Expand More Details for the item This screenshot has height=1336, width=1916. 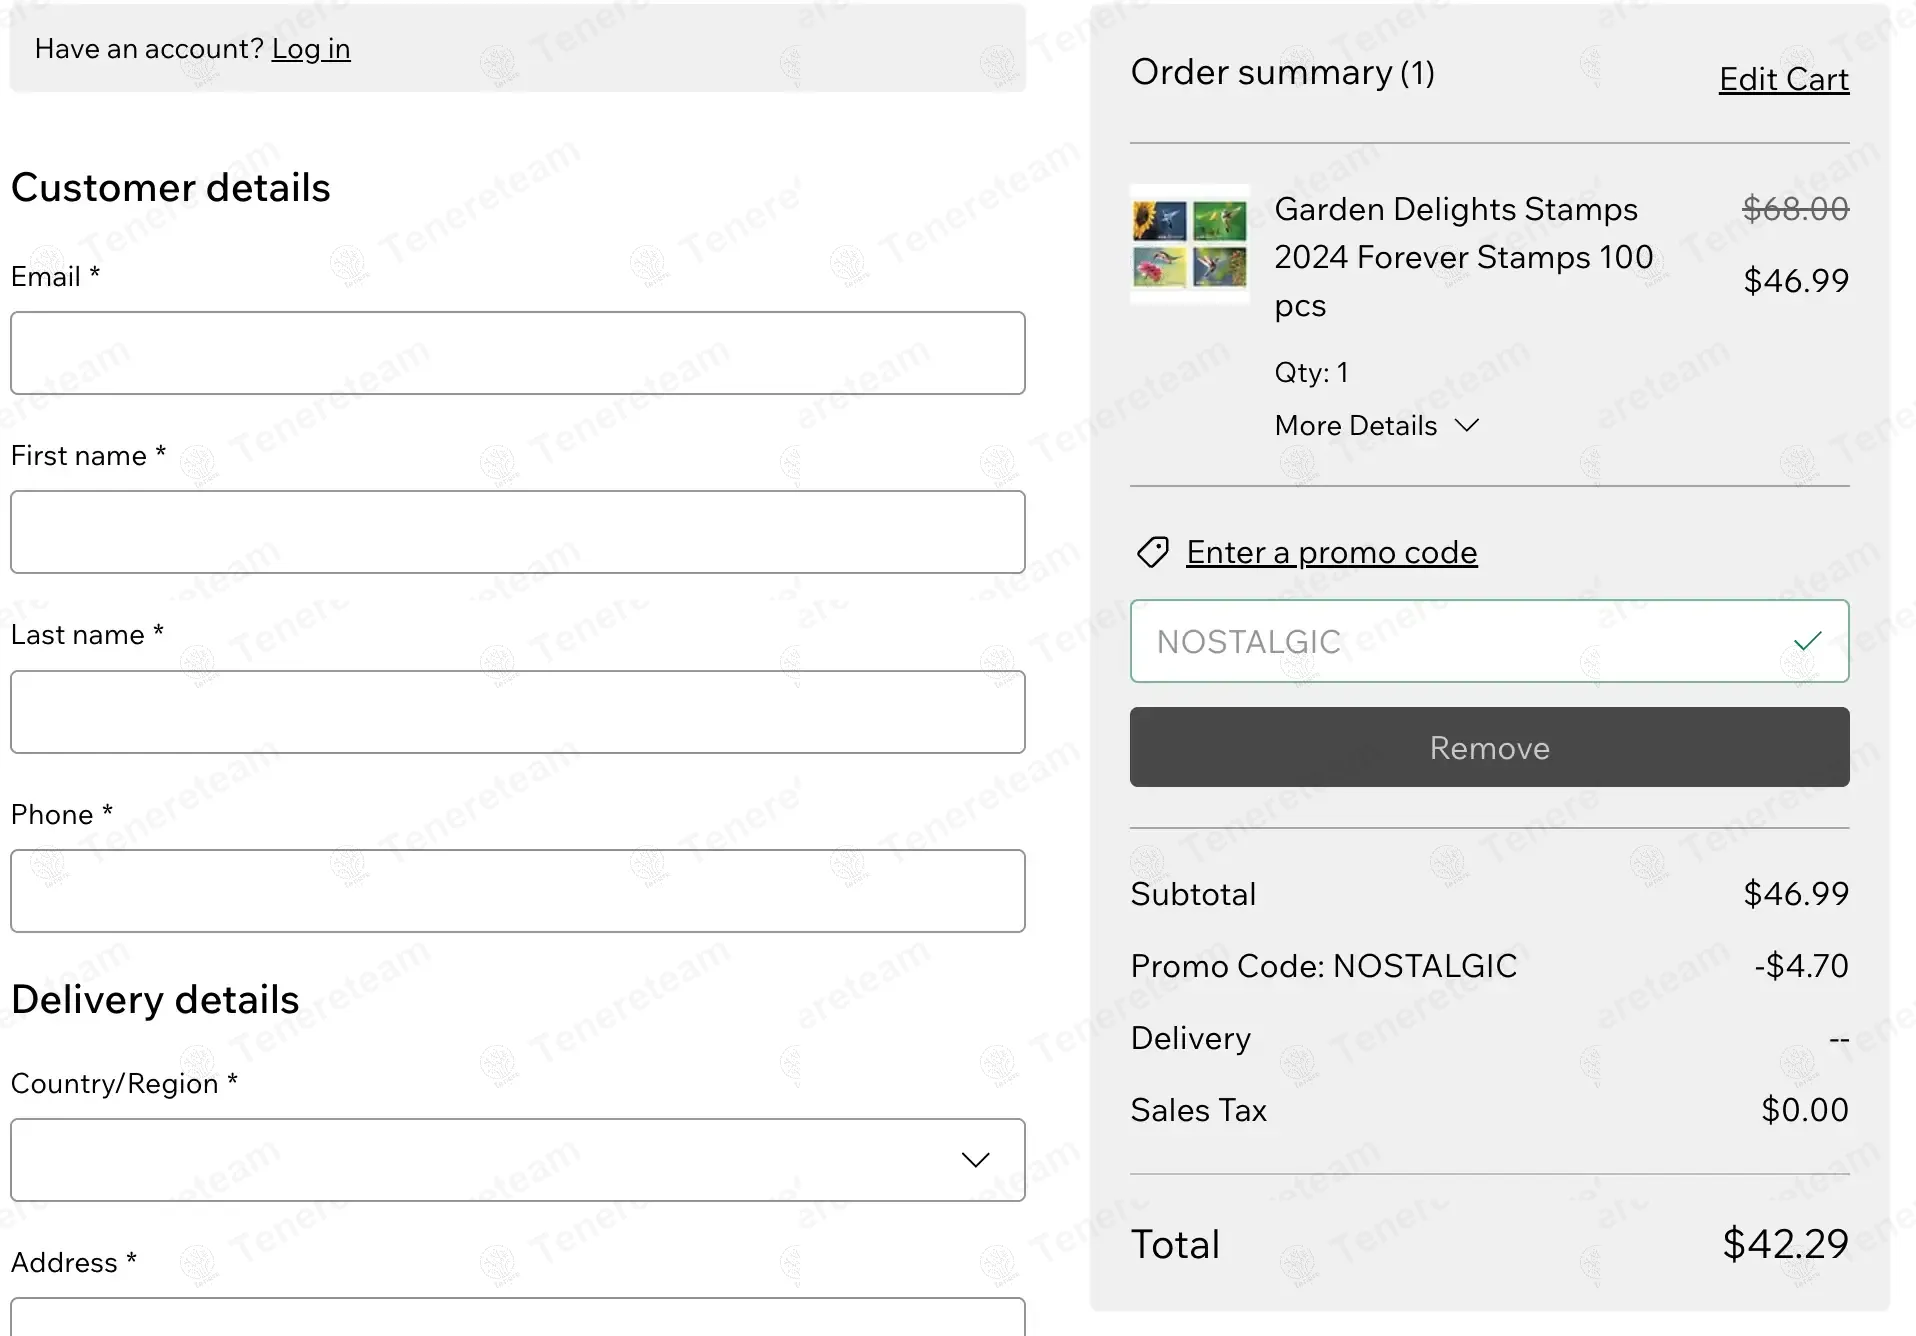[1375, 426]
